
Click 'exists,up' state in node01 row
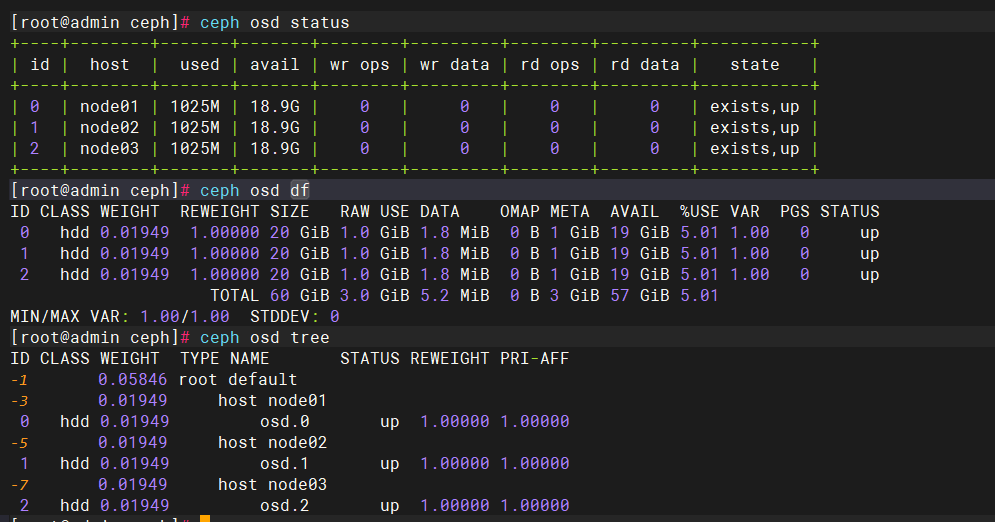point(754,107)
